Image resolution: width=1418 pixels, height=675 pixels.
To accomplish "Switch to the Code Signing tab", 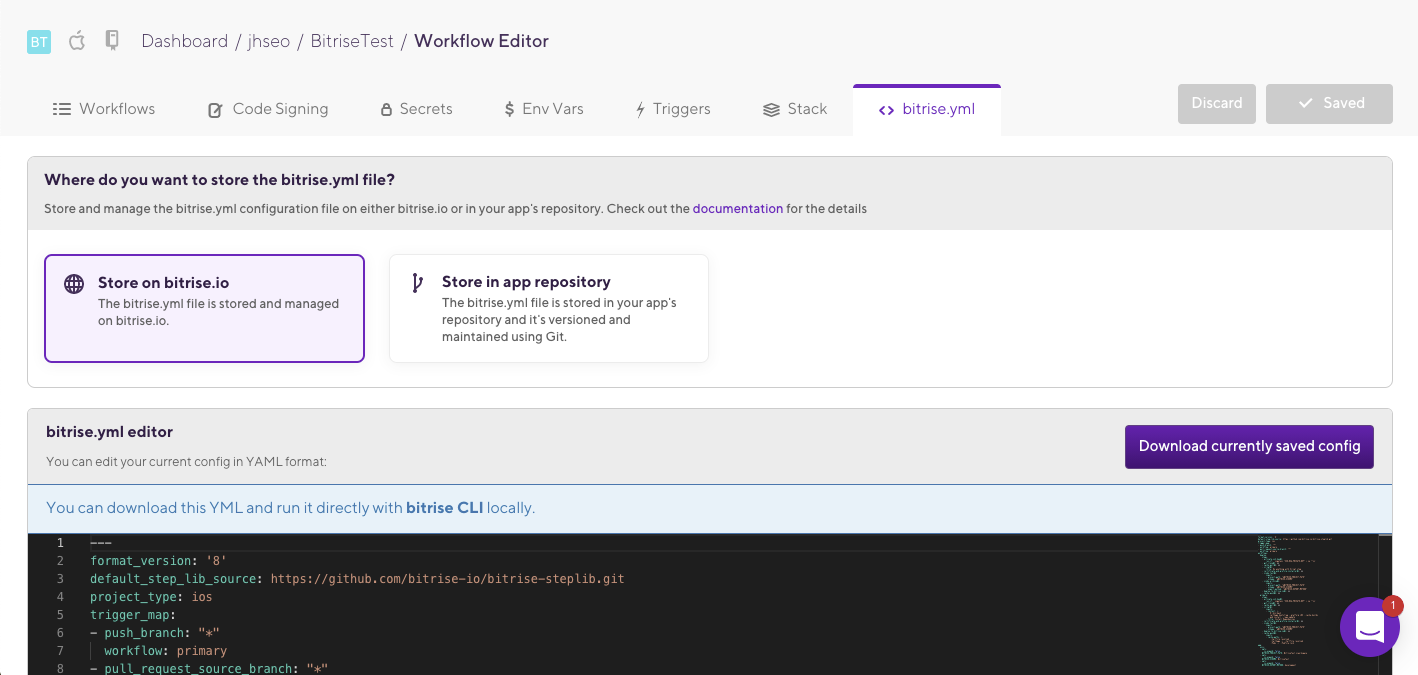I will pos(268,109).
